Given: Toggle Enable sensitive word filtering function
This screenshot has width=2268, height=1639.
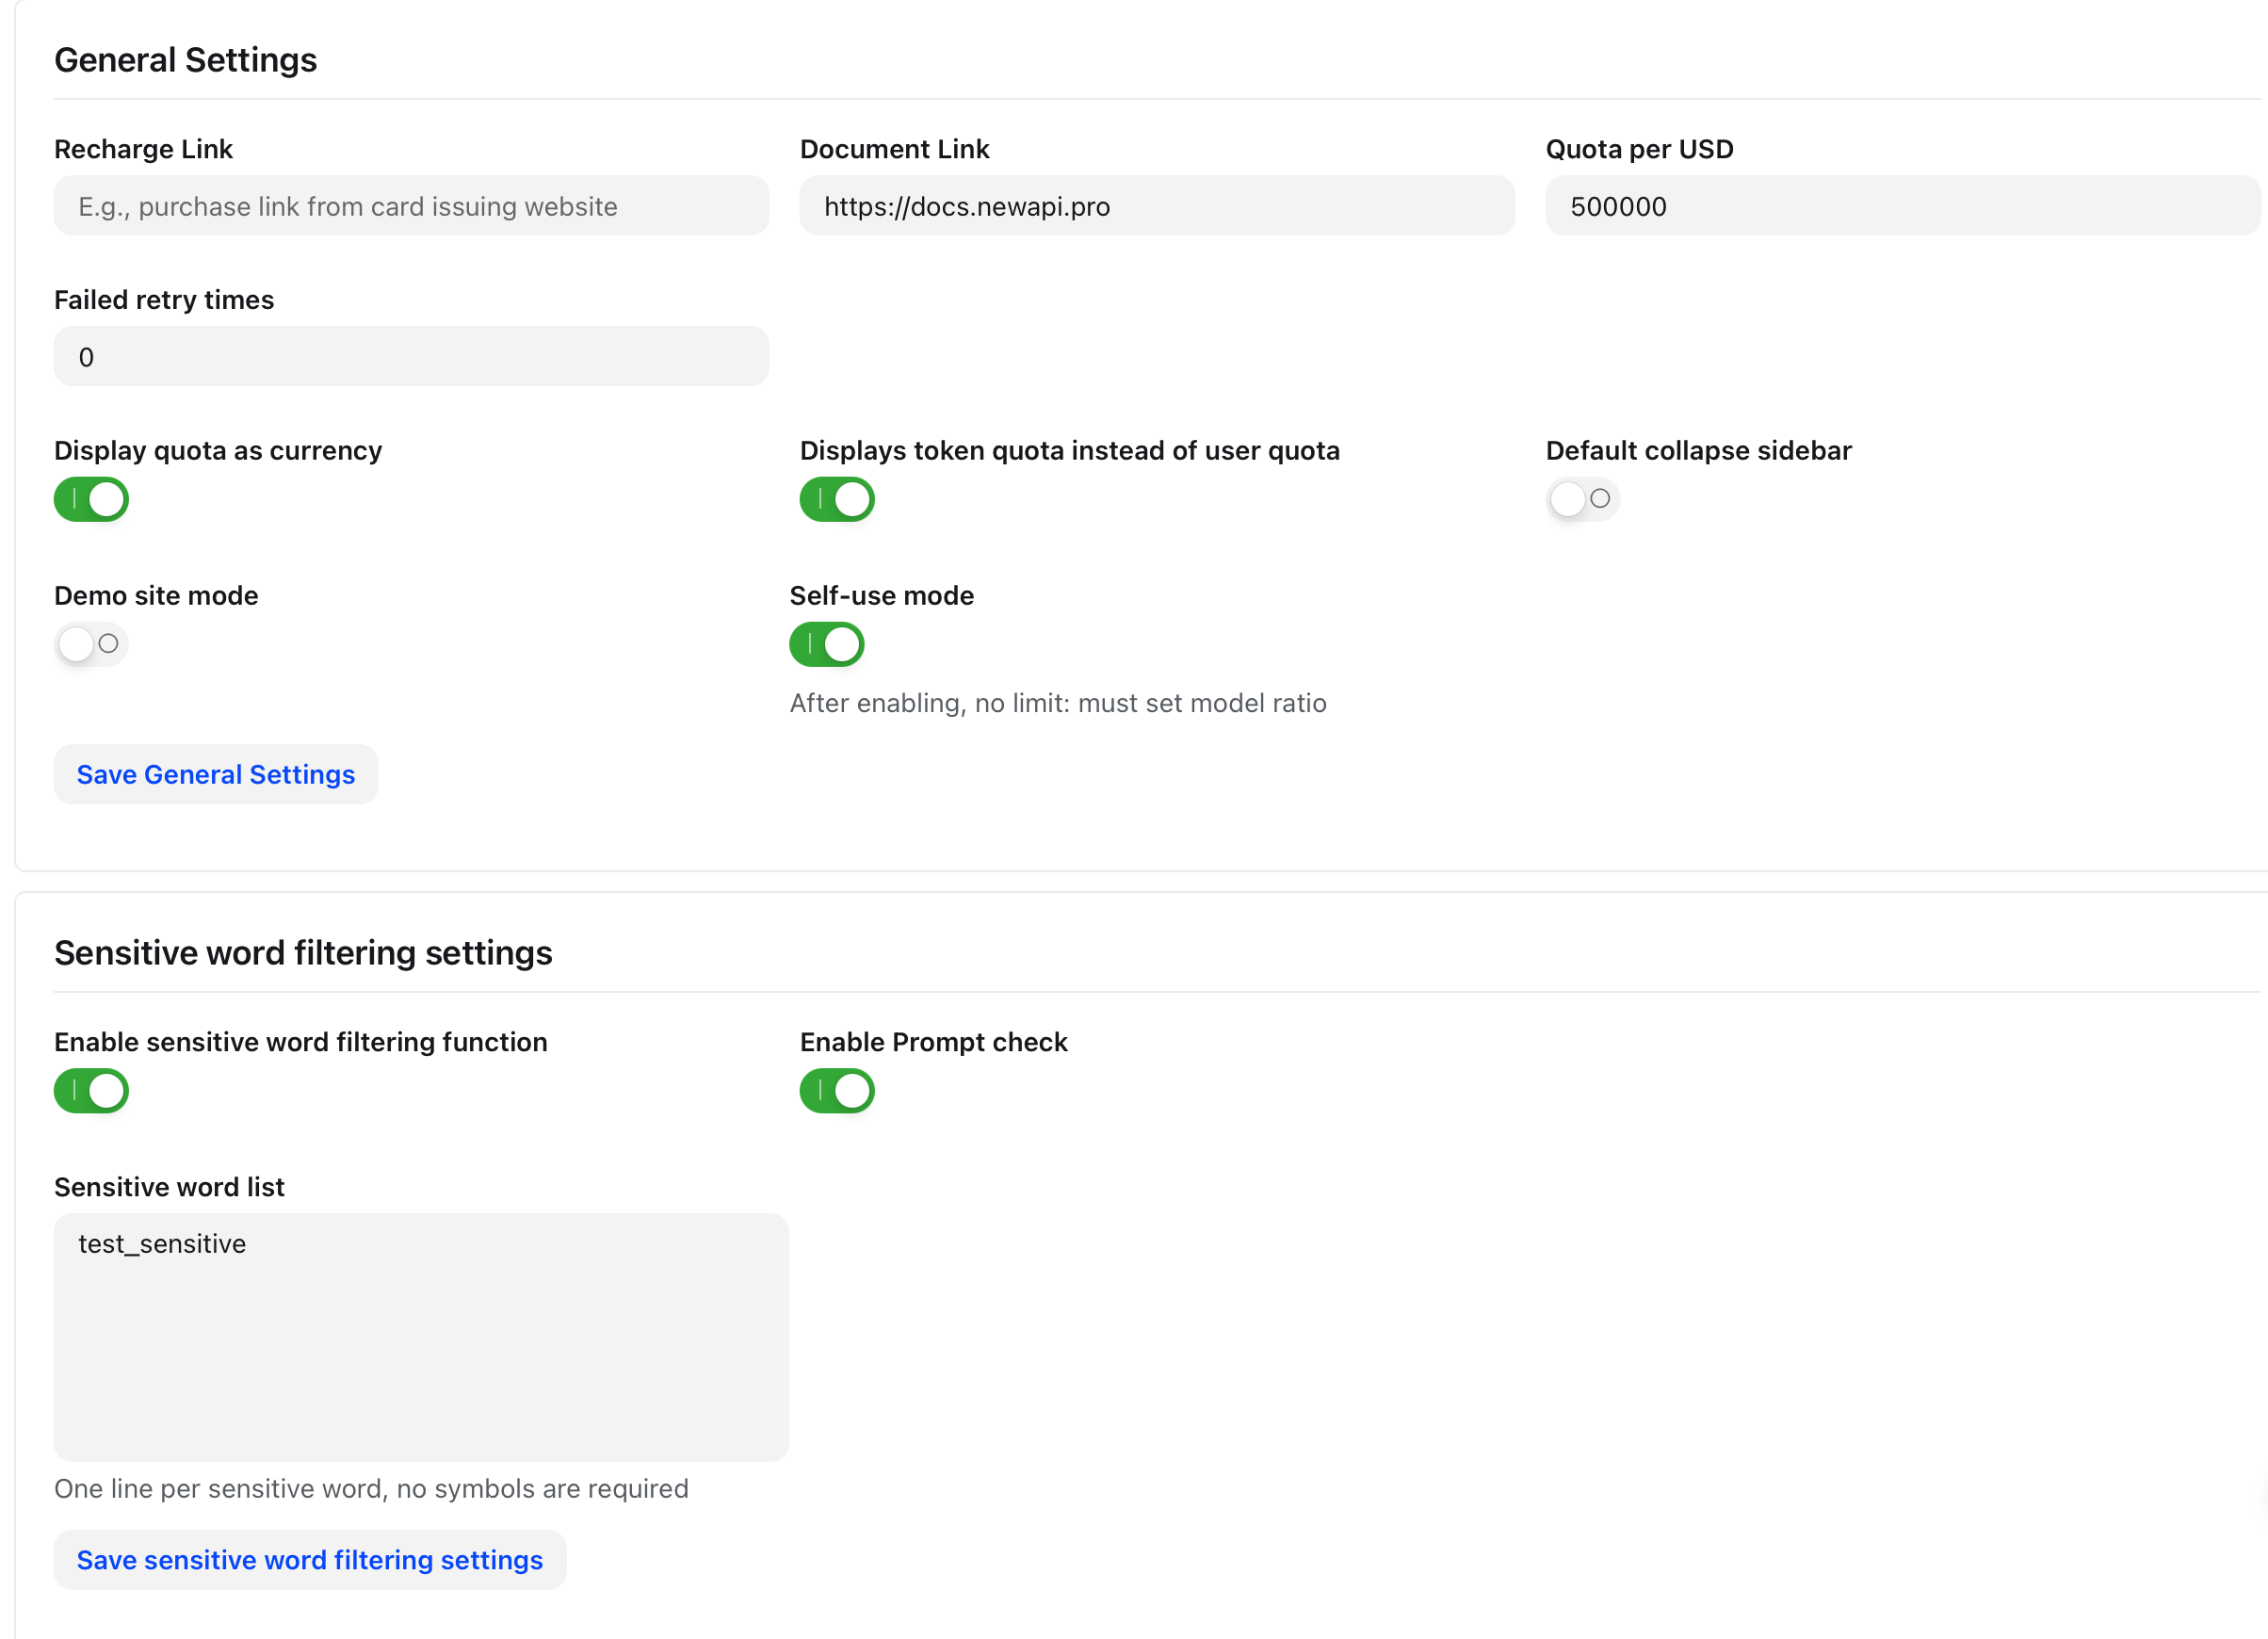Looking at the screenshot, I should [x=91, y=1091].
